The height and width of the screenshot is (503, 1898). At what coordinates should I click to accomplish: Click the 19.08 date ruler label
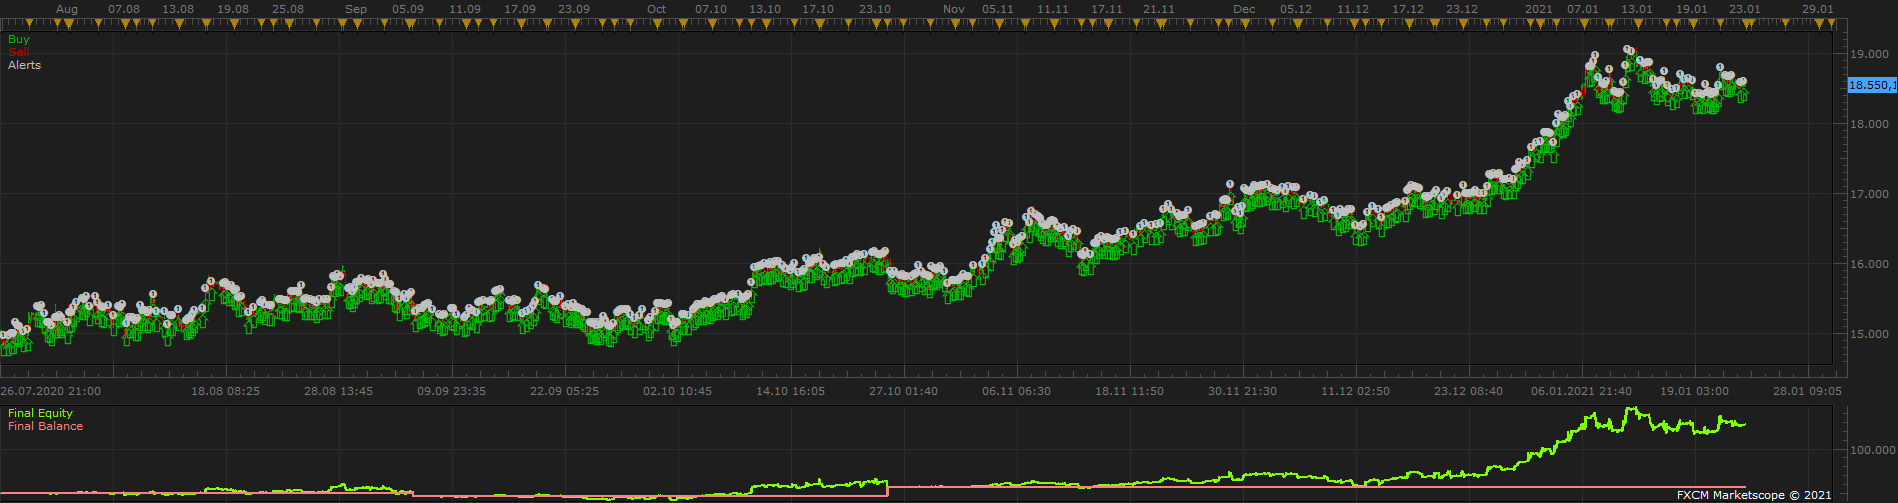coord(233,9)
